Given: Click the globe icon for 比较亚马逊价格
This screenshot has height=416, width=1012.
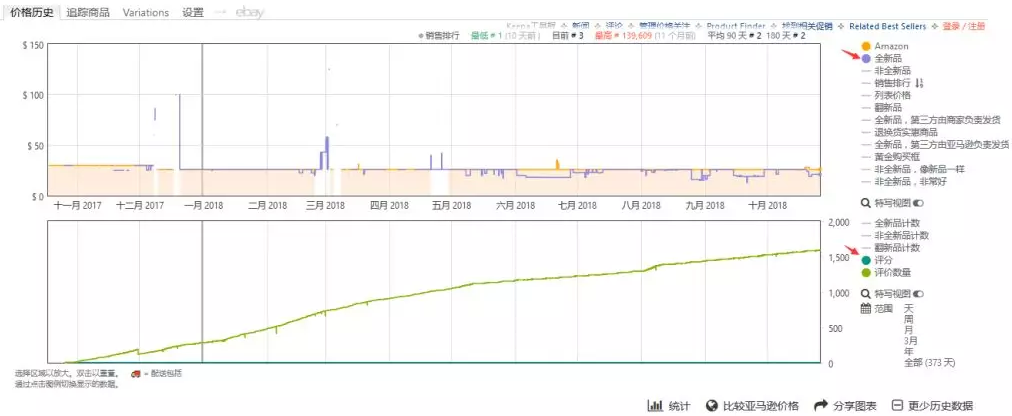Looking at the screenshot, I should point(713,405).
